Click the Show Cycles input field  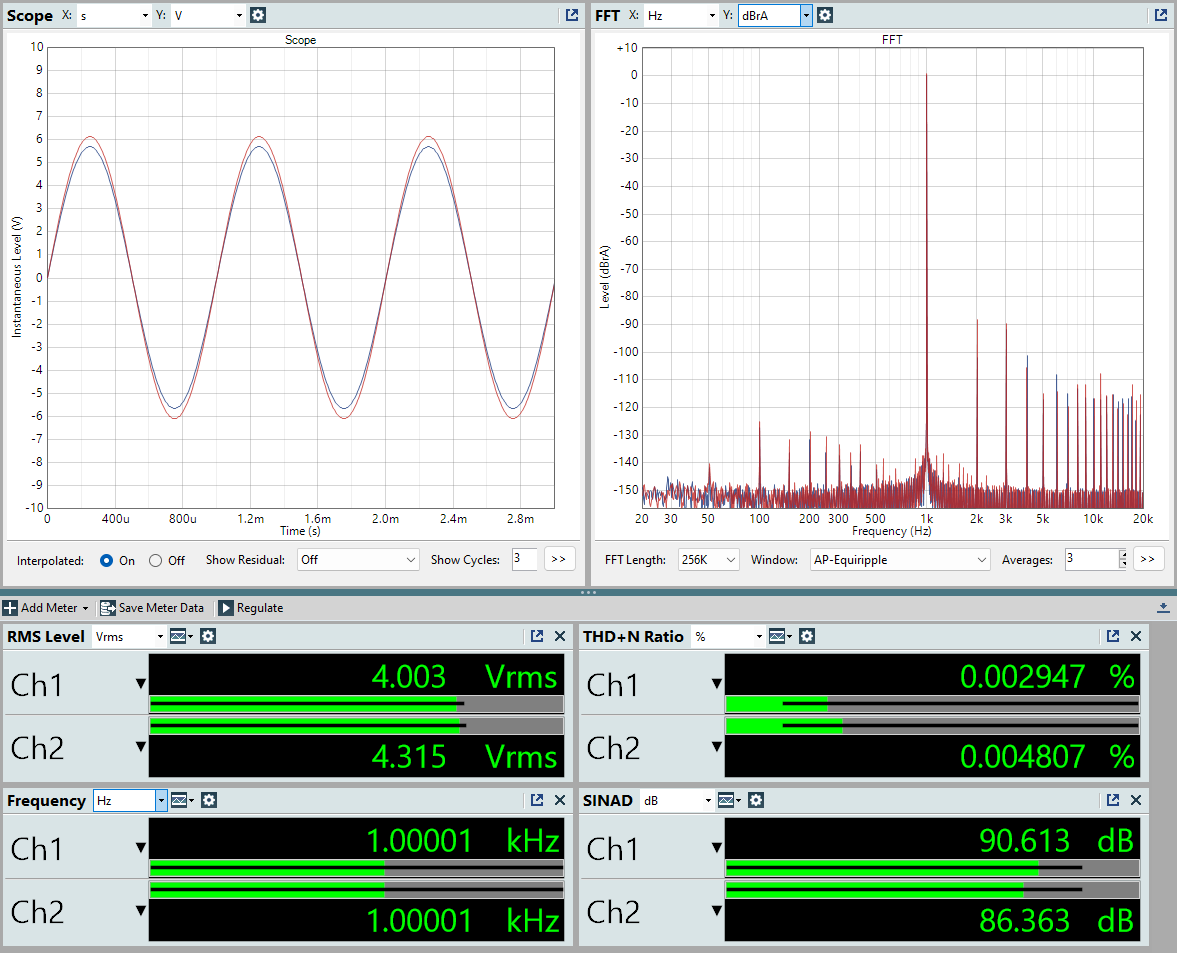click(524, 559)
